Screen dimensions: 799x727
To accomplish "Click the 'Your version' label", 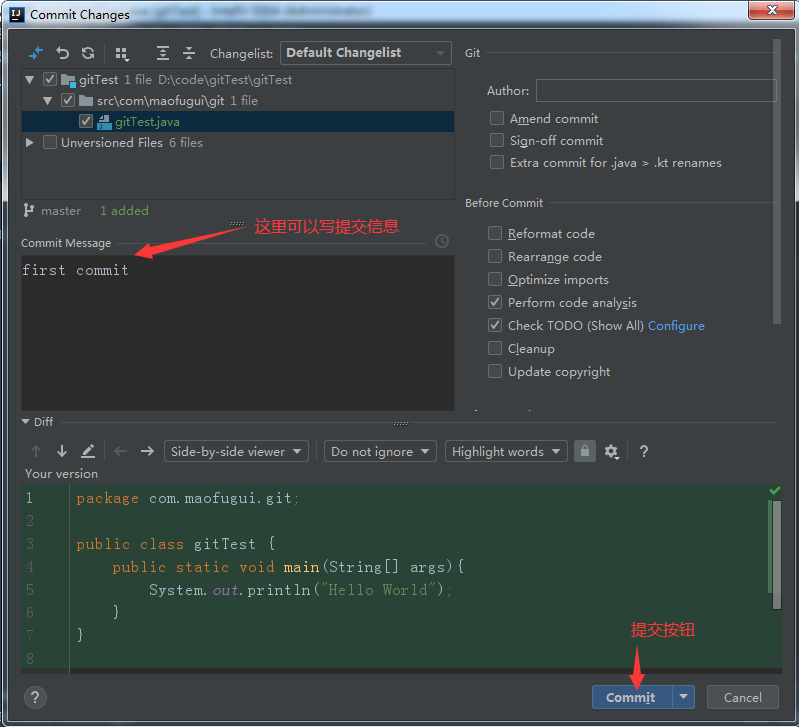I will [x=62, y=474].
